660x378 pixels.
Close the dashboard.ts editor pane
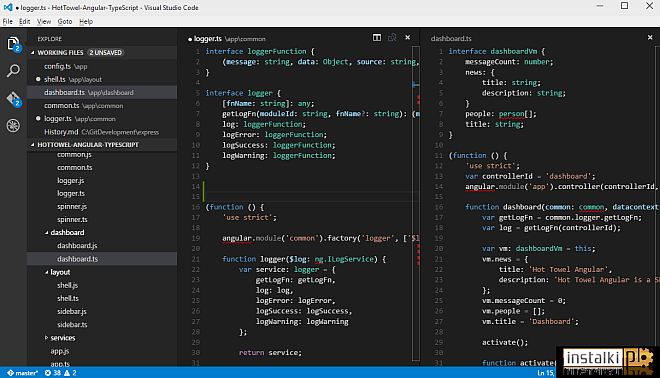coord(650,37)
